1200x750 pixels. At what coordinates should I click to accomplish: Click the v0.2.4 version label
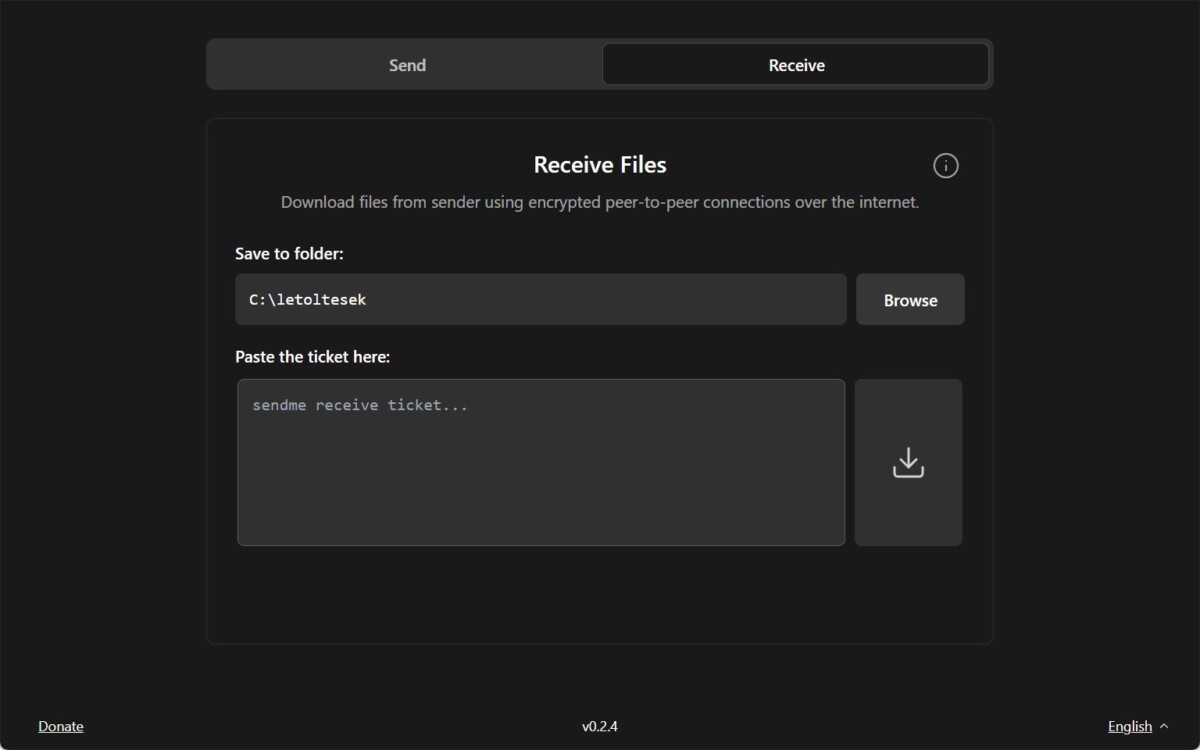point(600,726)
